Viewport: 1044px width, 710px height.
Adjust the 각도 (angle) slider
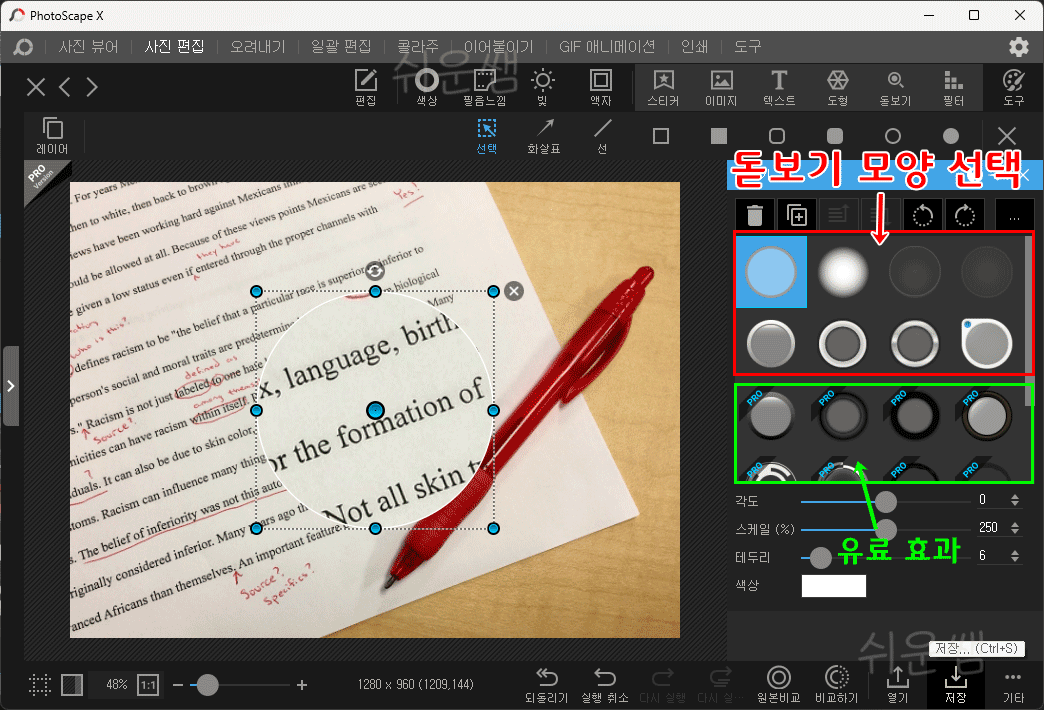(x=886, y=501)
